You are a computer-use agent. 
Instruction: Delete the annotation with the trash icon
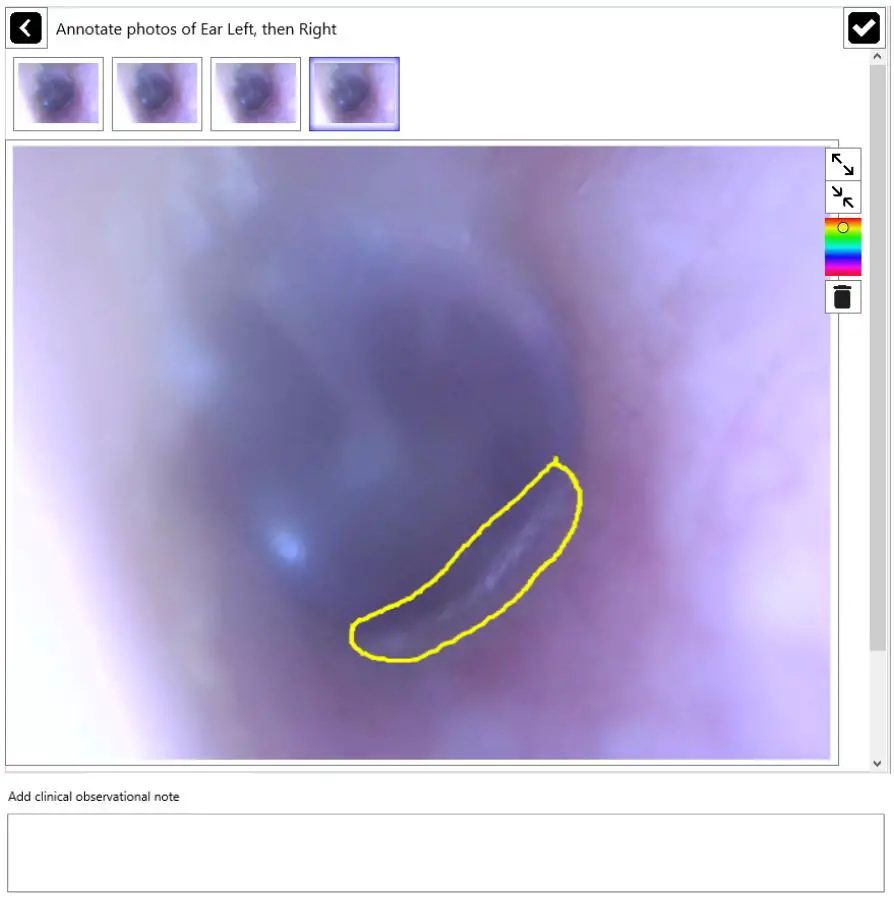843,297
